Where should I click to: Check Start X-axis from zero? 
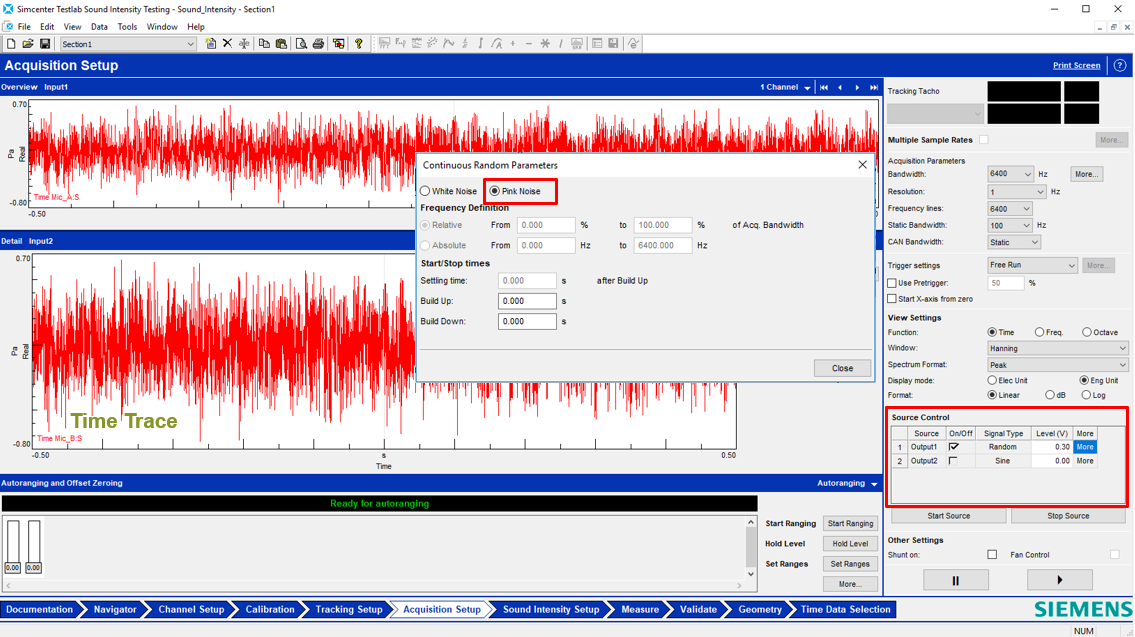[x=892, y=299]
